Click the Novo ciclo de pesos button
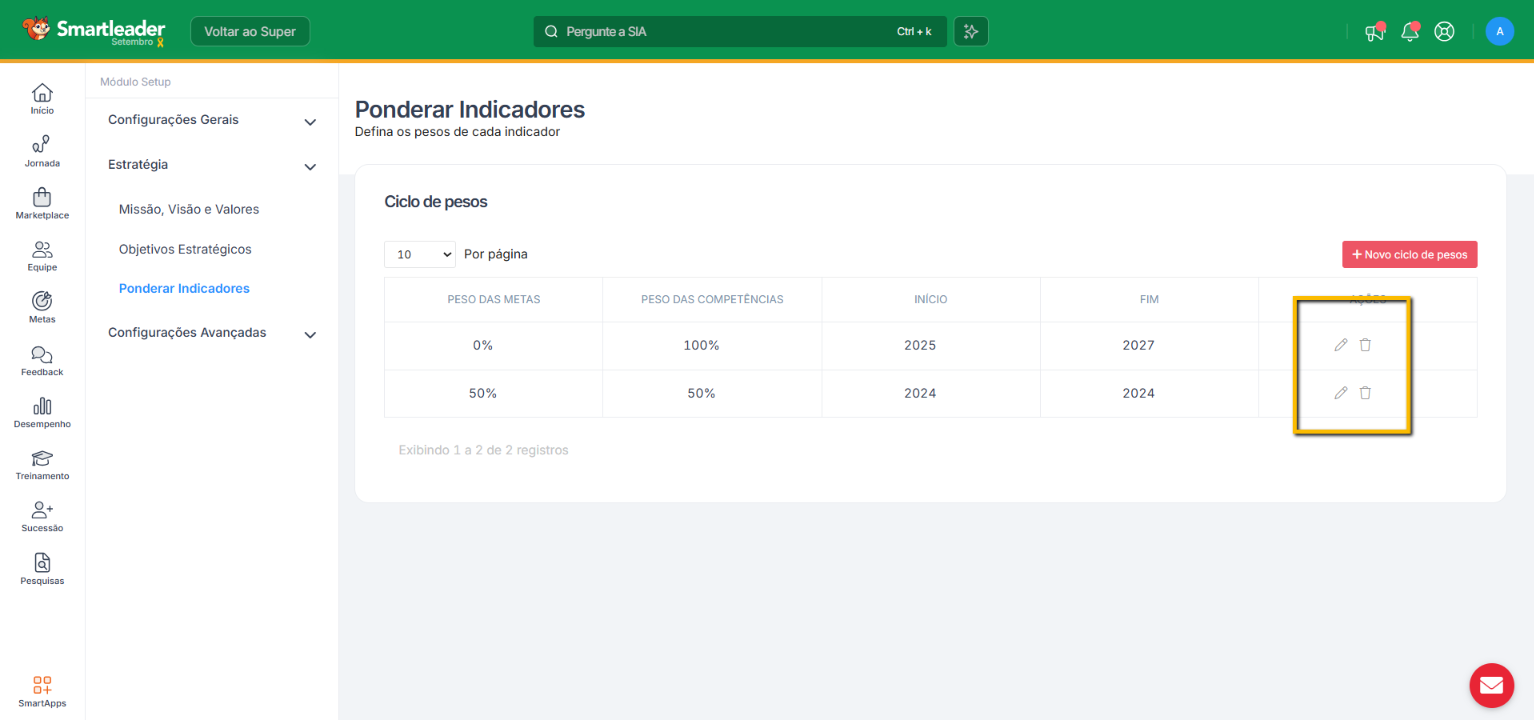This screenshot has height=720, width=1534. [x=1409, y=254]
